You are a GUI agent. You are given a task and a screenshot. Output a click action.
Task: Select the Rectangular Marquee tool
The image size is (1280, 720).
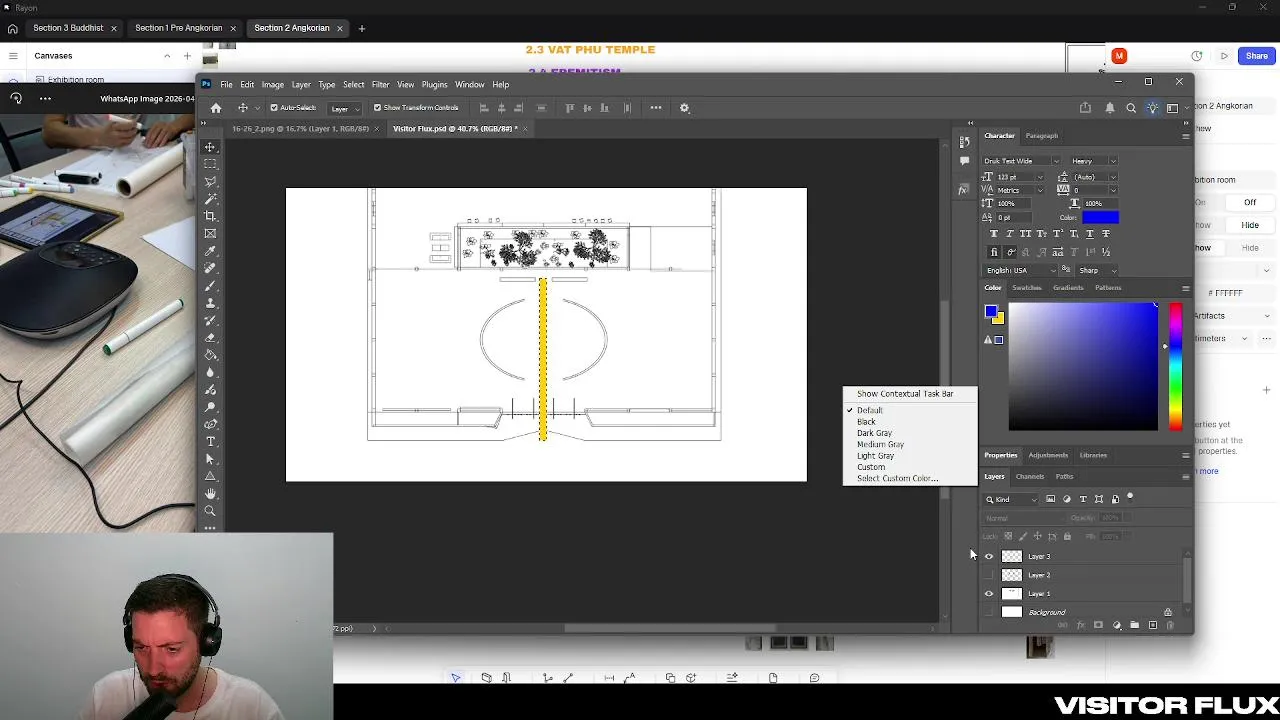coord(210,164)
